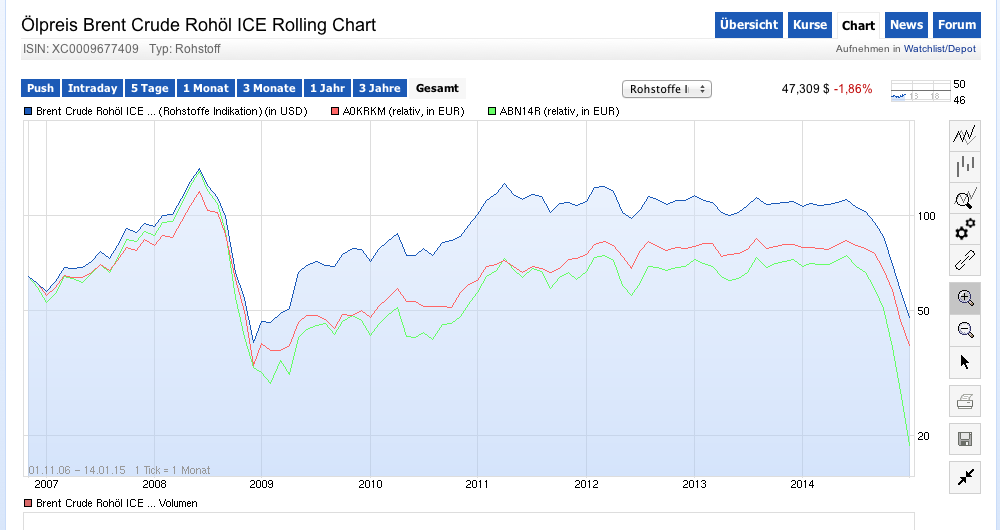Switch to the bar chart type icon

[964, 167]
